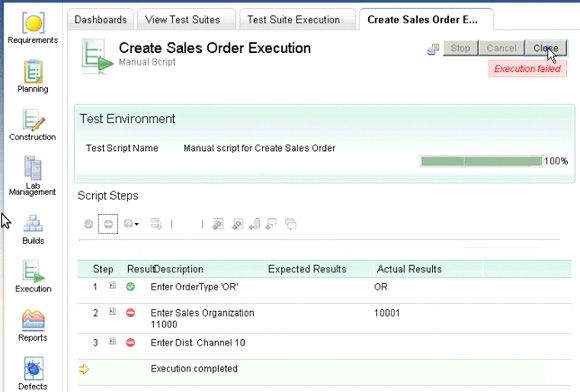
Task: Switch to the View Test Suites tab
Action: [183, 20]
